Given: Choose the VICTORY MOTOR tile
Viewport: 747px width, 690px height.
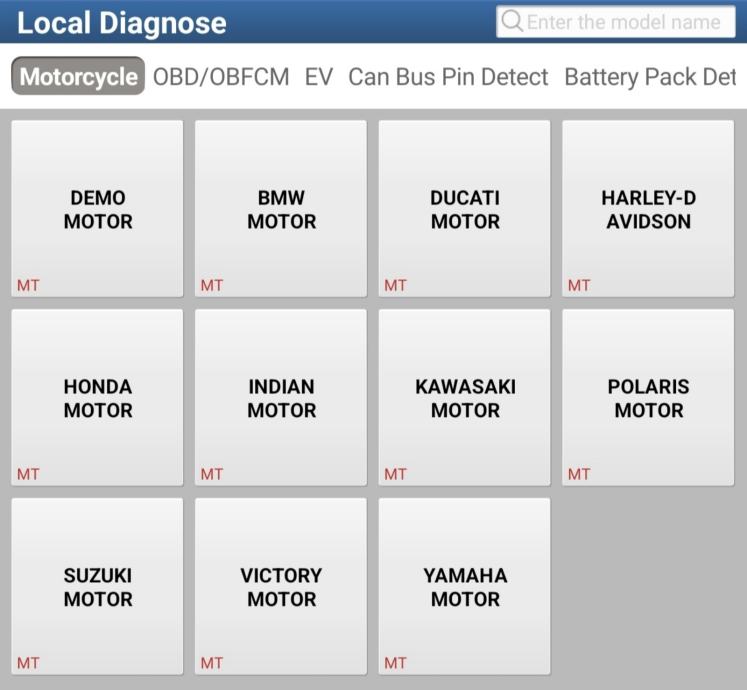Looking at the screenshot, I should [x=281, y=586].
